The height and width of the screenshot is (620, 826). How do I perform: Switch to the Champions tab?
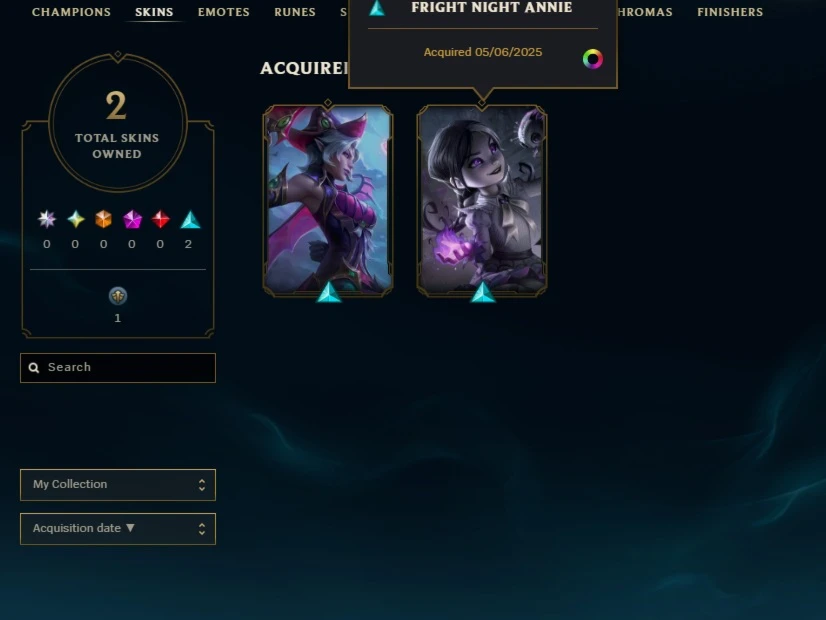71,12
